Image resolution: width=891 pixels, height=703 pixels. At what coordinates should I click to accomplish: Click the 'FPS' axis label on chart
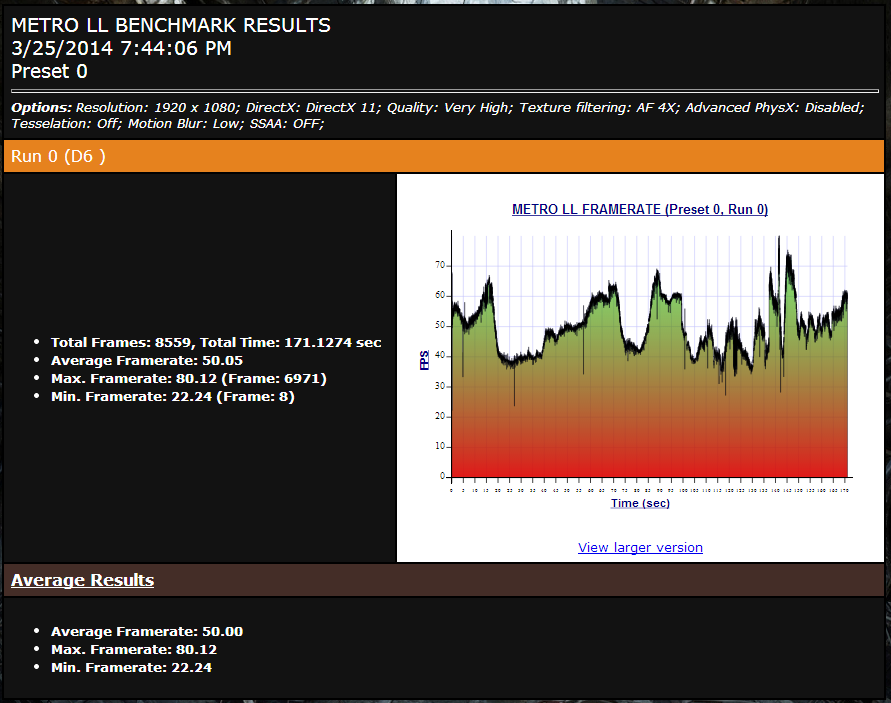424,360
